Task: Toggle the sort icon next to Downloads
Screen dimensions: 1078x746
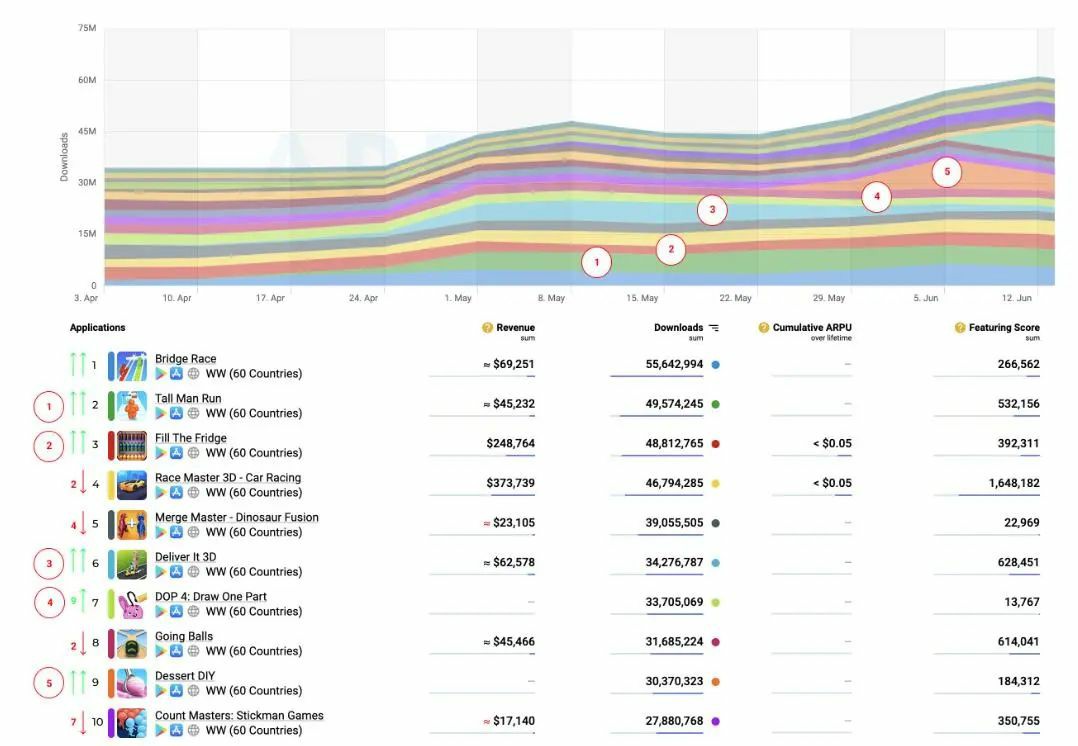Action: [x=714, y=328]
